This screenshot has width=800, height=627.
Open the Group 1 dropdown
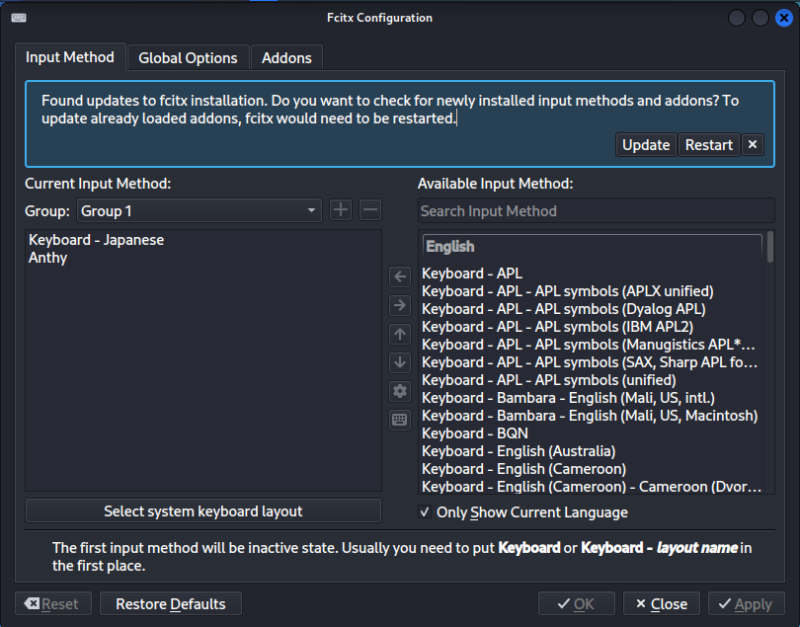pos(199,210)
